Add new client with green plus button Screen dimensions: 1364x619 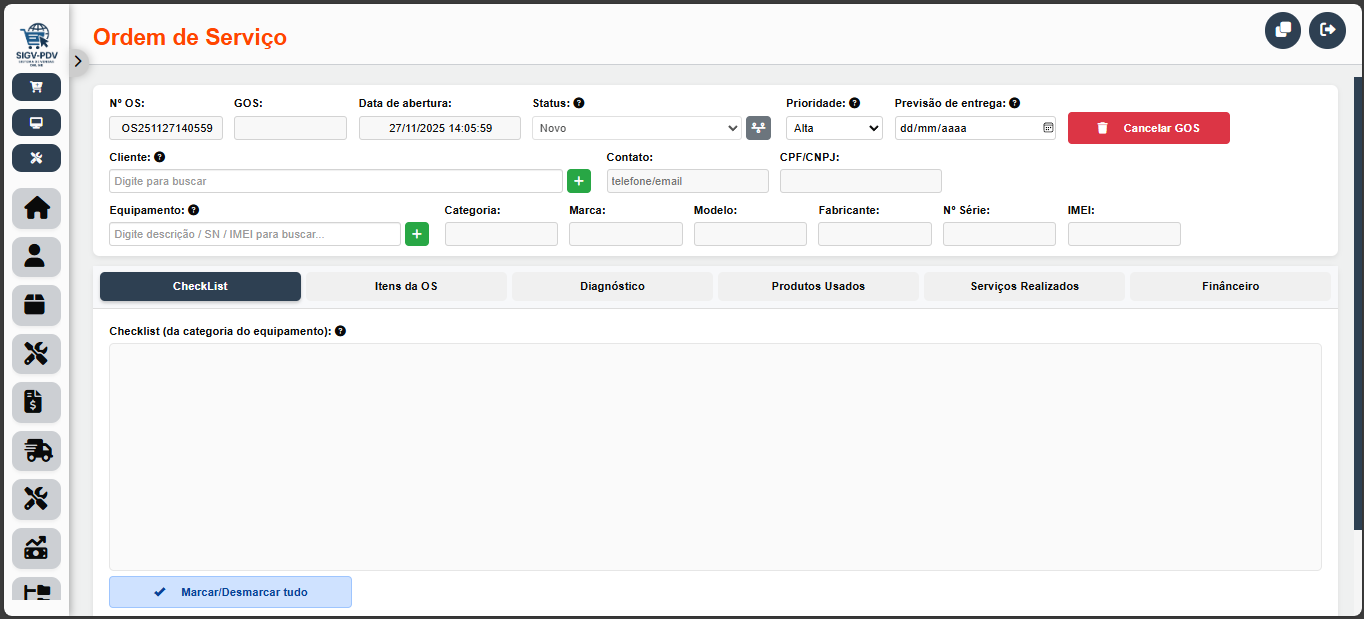(579, 181)
